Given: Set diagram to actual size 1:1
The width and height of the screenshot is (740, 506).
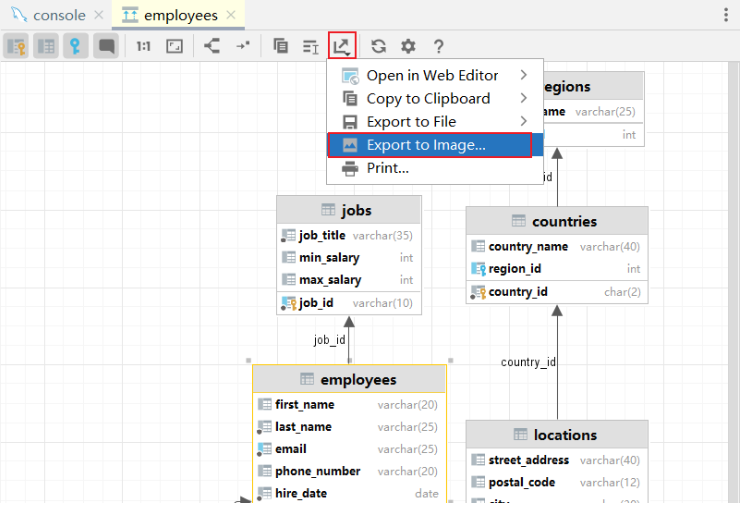Looking at the screenshot, I should coord(143,46).
